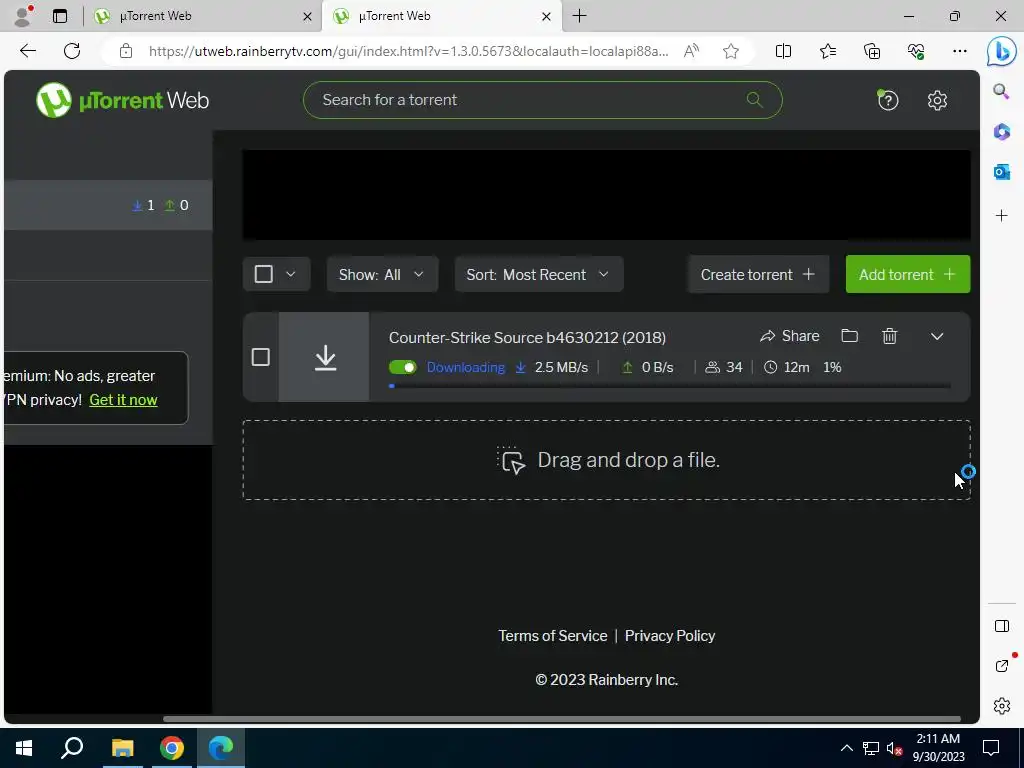This screenshot has height=768, width=1024.
Task: Open link in new window sidebar icon
Action: [1001, 665]
